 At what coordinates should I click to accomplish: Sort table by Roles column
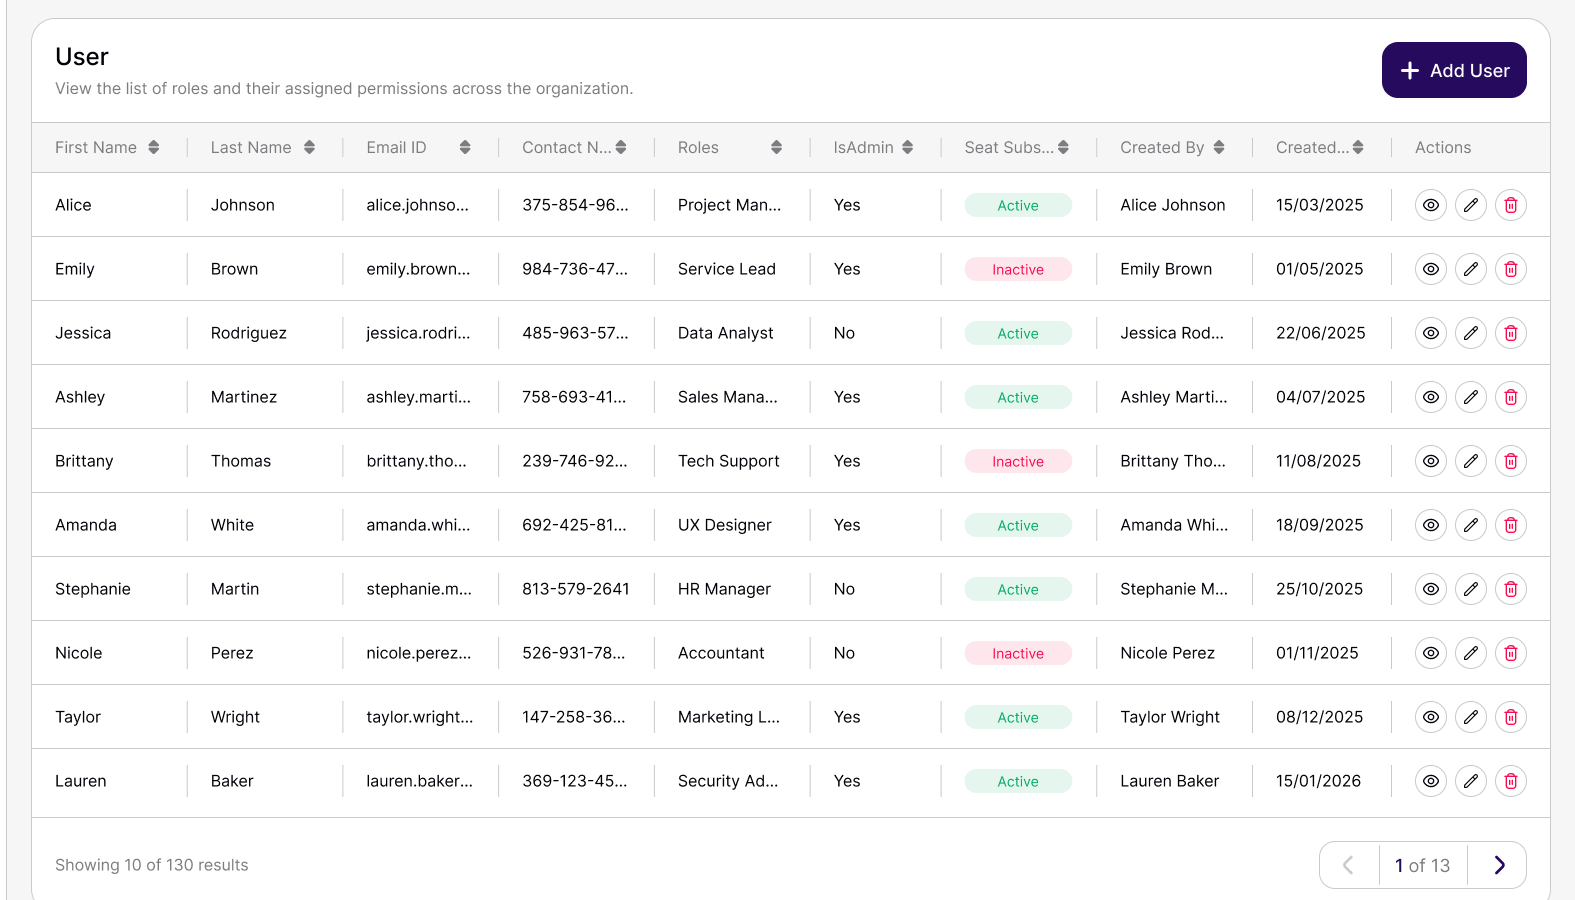click(x=776, y=147)
